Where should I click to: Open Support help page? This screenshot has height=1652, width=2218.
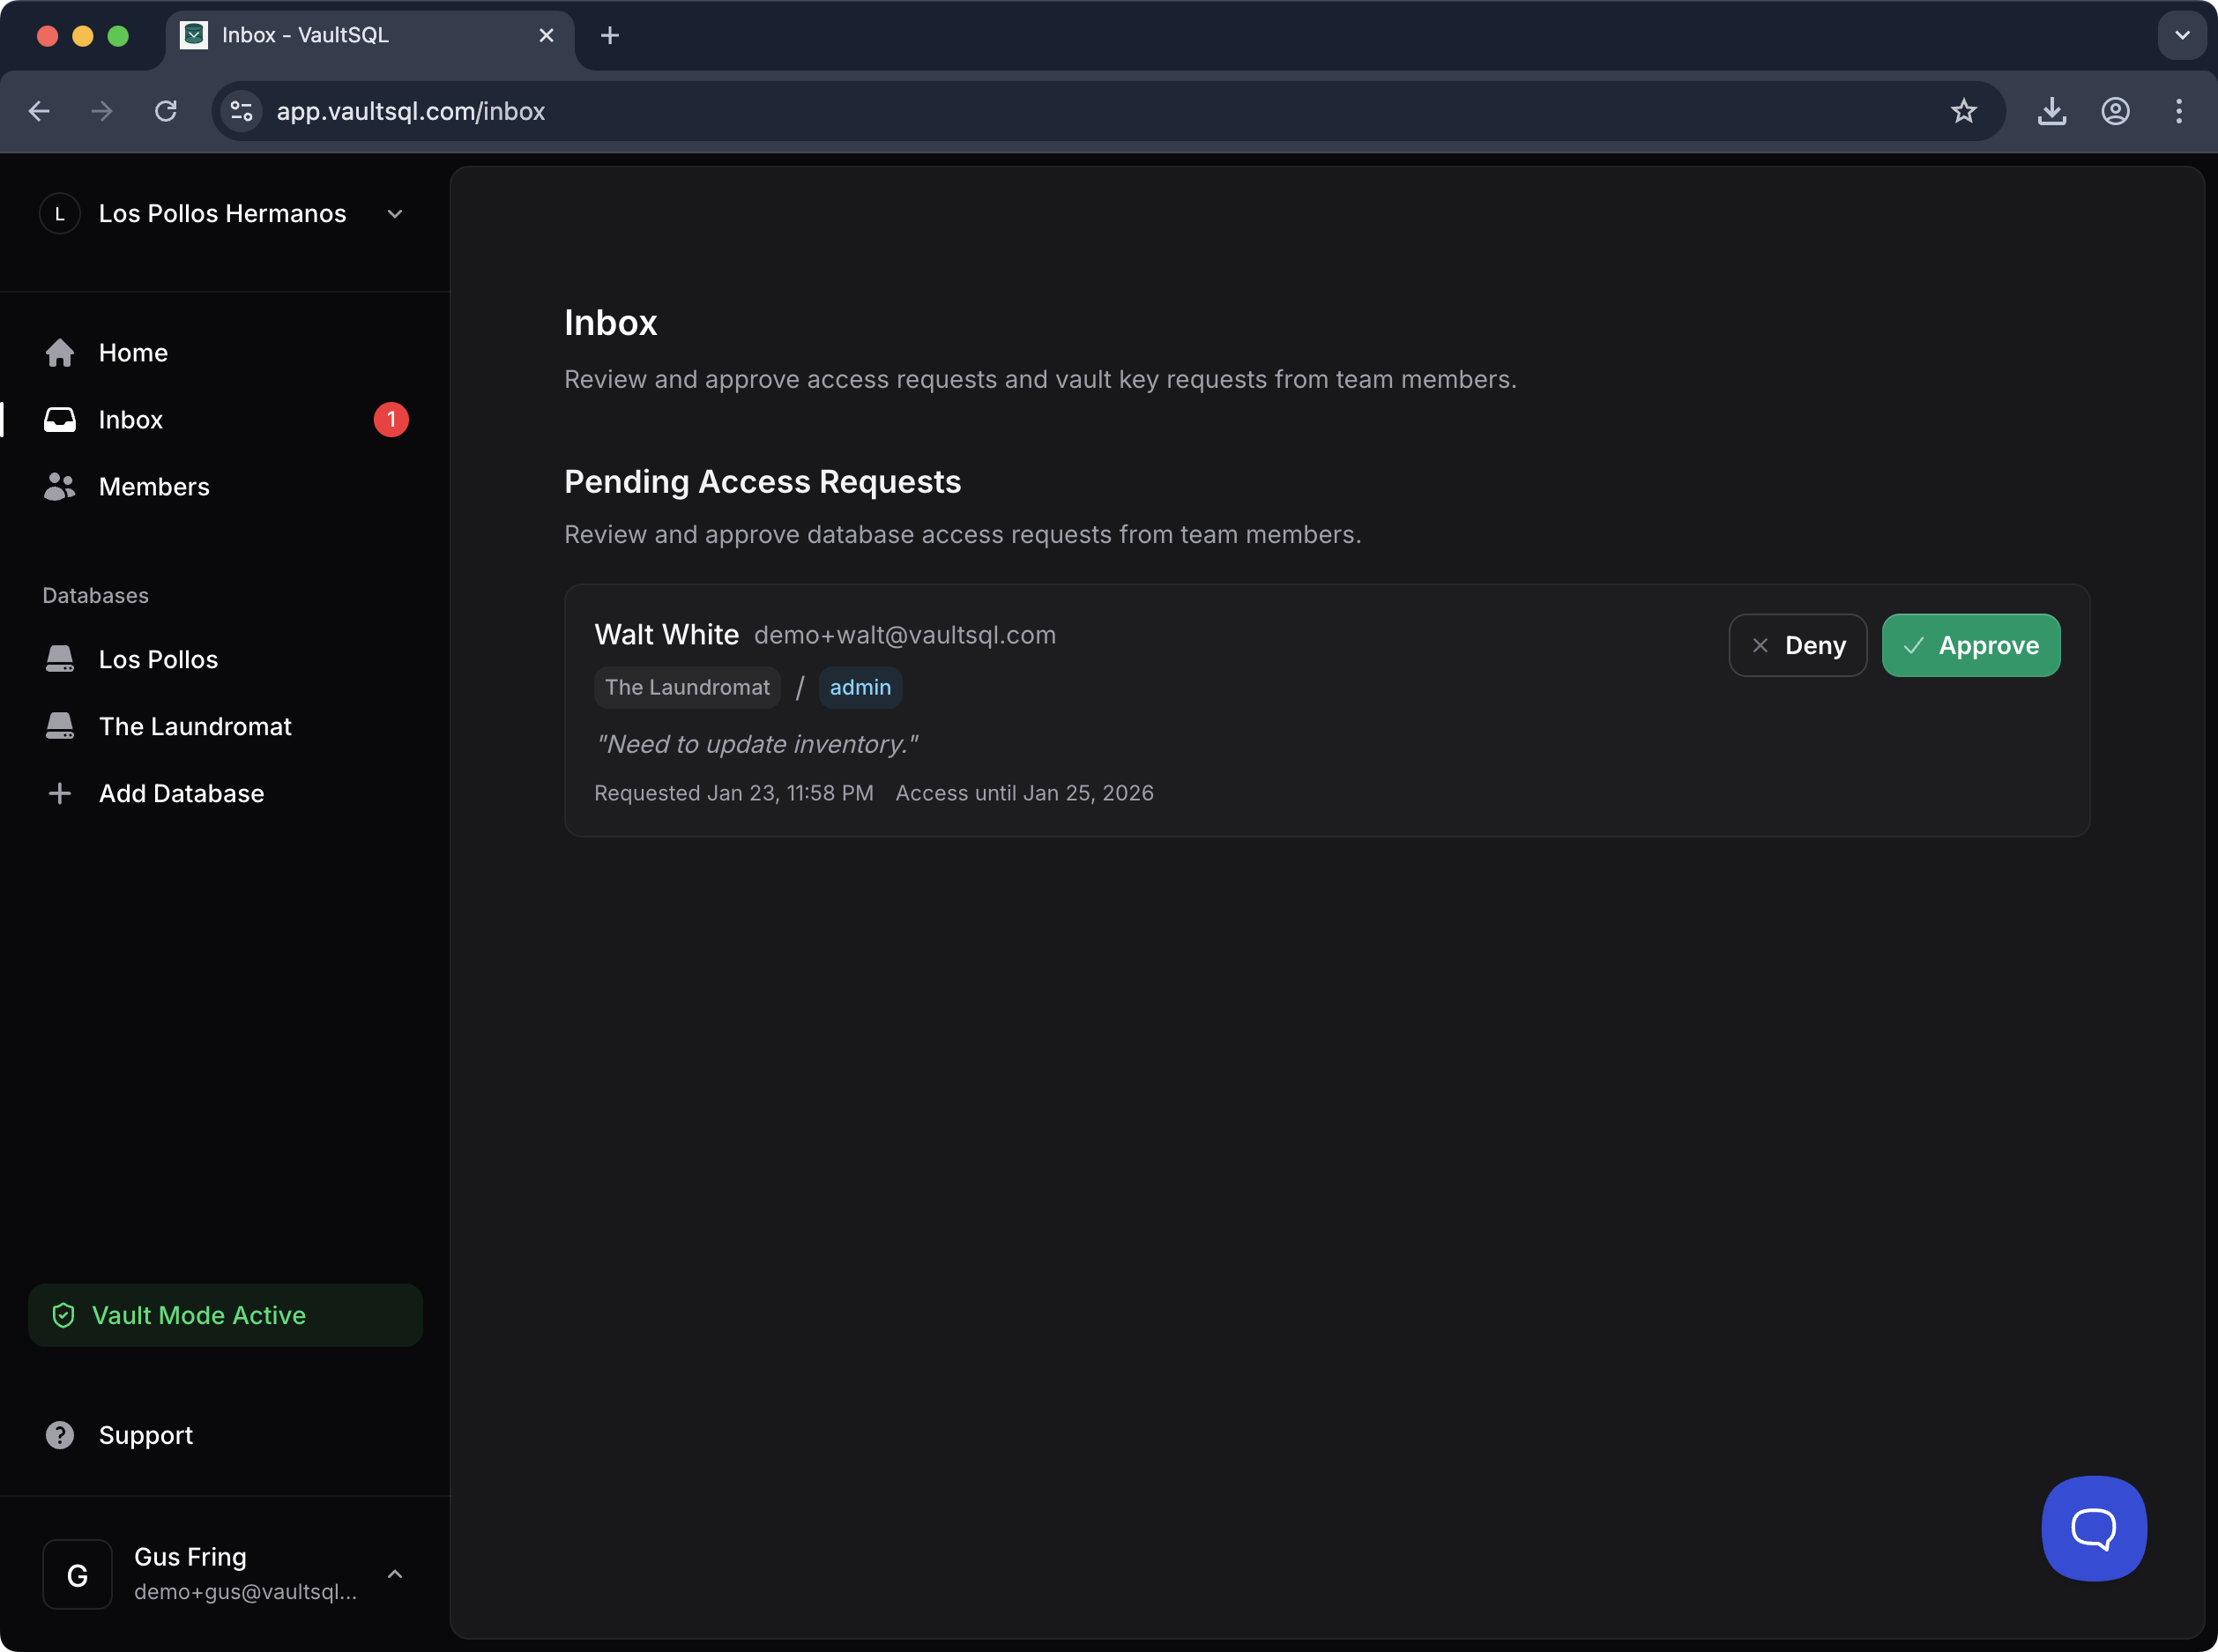coord(146,1435)
